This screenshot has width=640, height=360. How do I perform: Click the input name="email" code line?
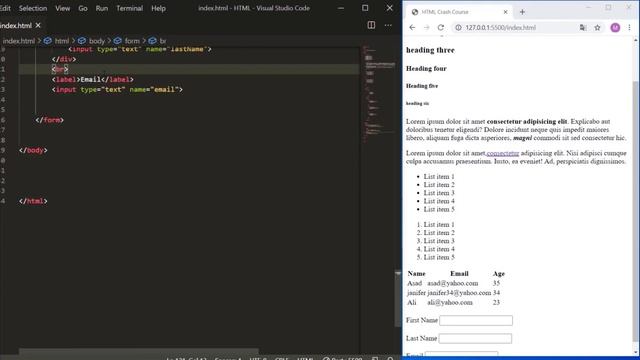click(x=117, y=89)
